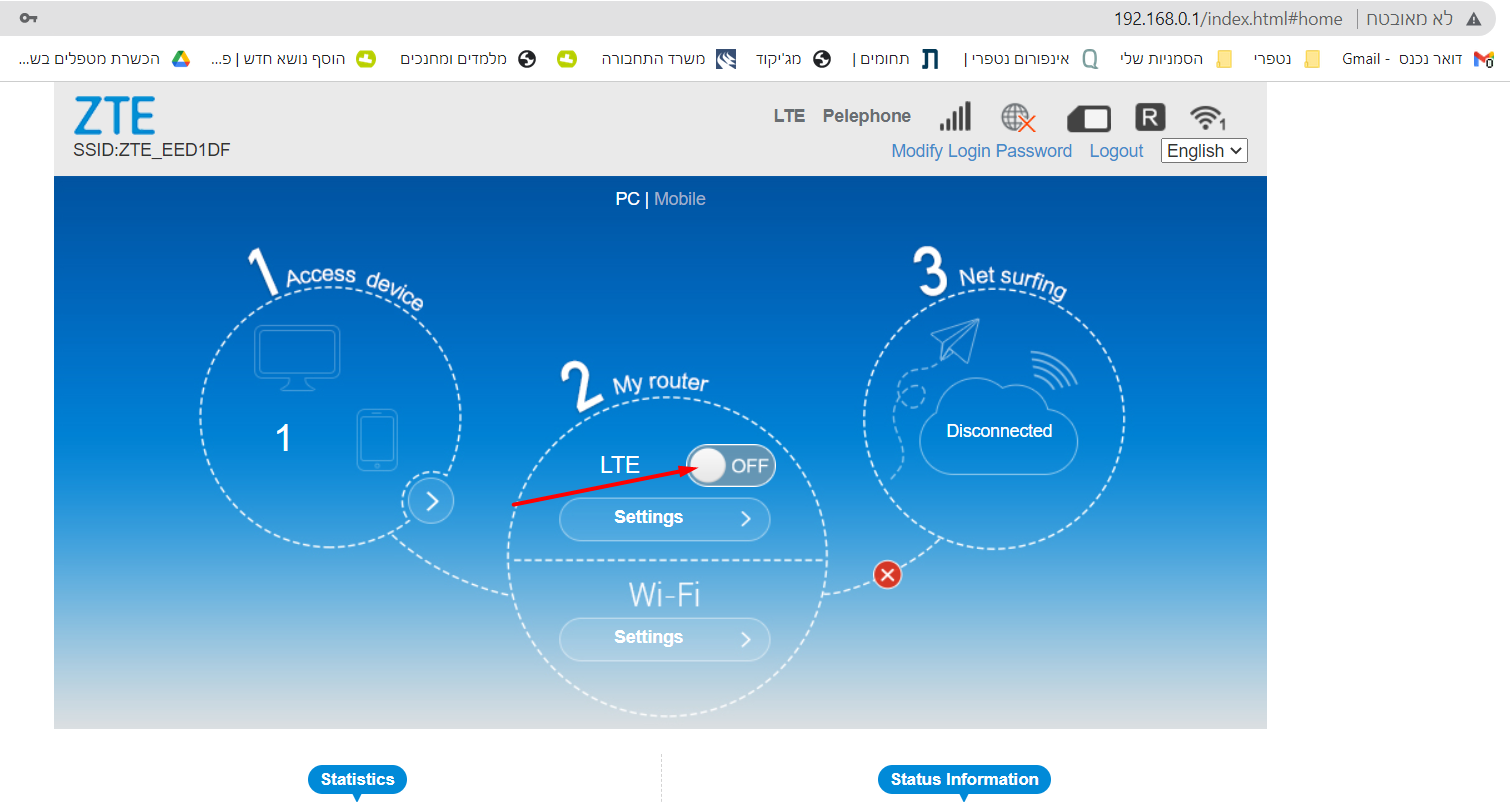The height and width of the screenshot is (802, 1510).
Task: Click the roaming R indicator icon
Action: 1150,118
